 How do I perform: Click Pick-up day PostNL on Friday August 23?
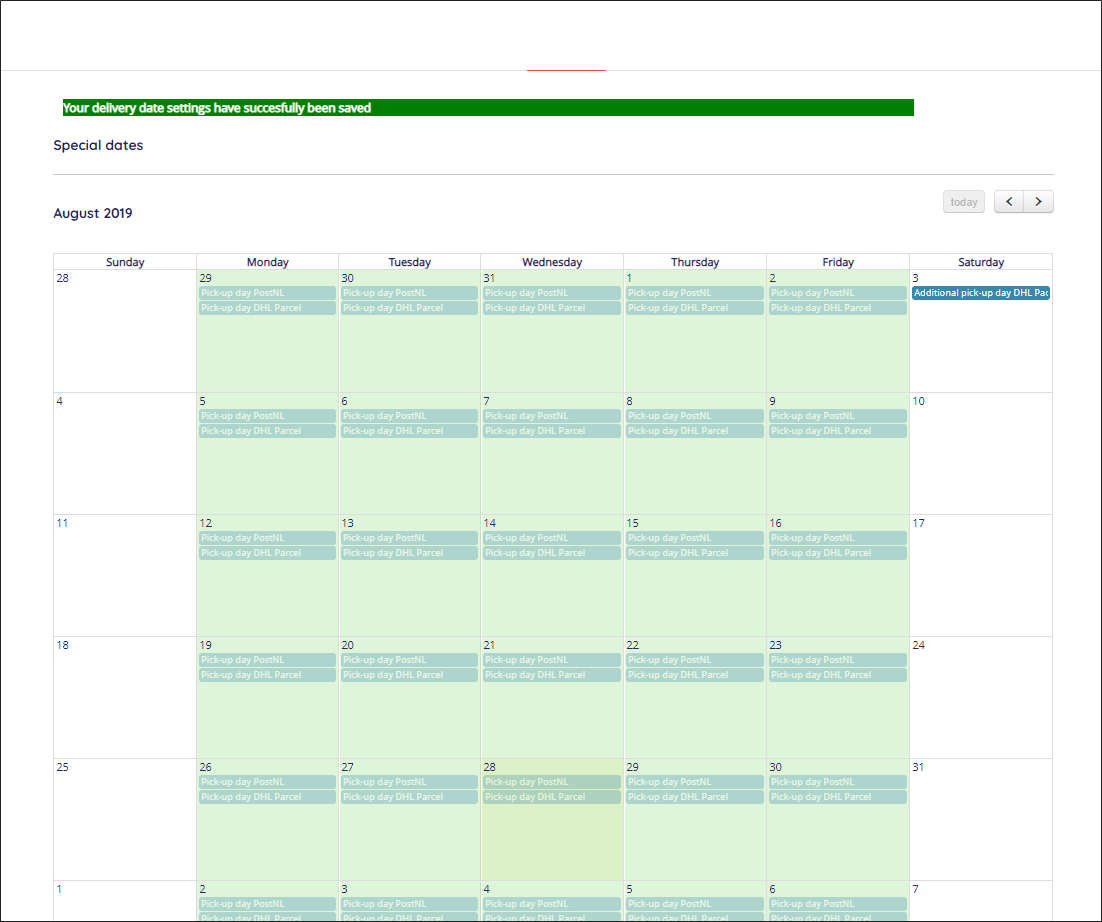pyautogui.click(x=838, y=660)
